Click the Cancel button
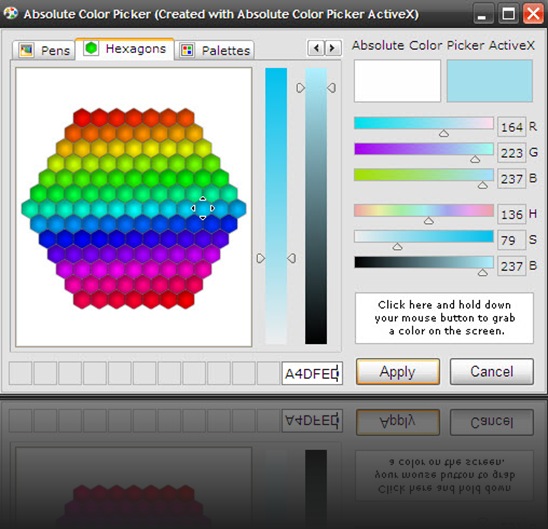This screenshot has width=548, height=529. (x=492, y=371)
